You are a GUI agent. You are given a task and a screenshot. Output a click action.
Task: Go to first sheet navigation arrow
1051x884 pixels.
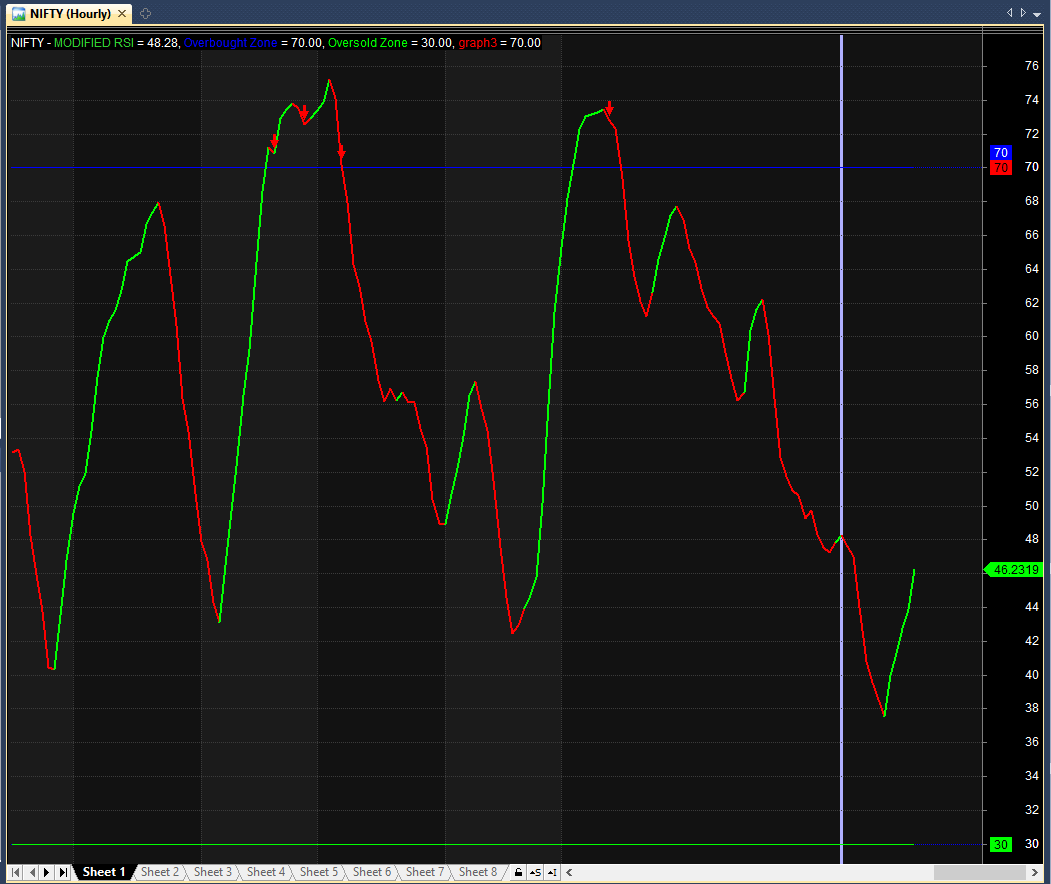[15, 872]
